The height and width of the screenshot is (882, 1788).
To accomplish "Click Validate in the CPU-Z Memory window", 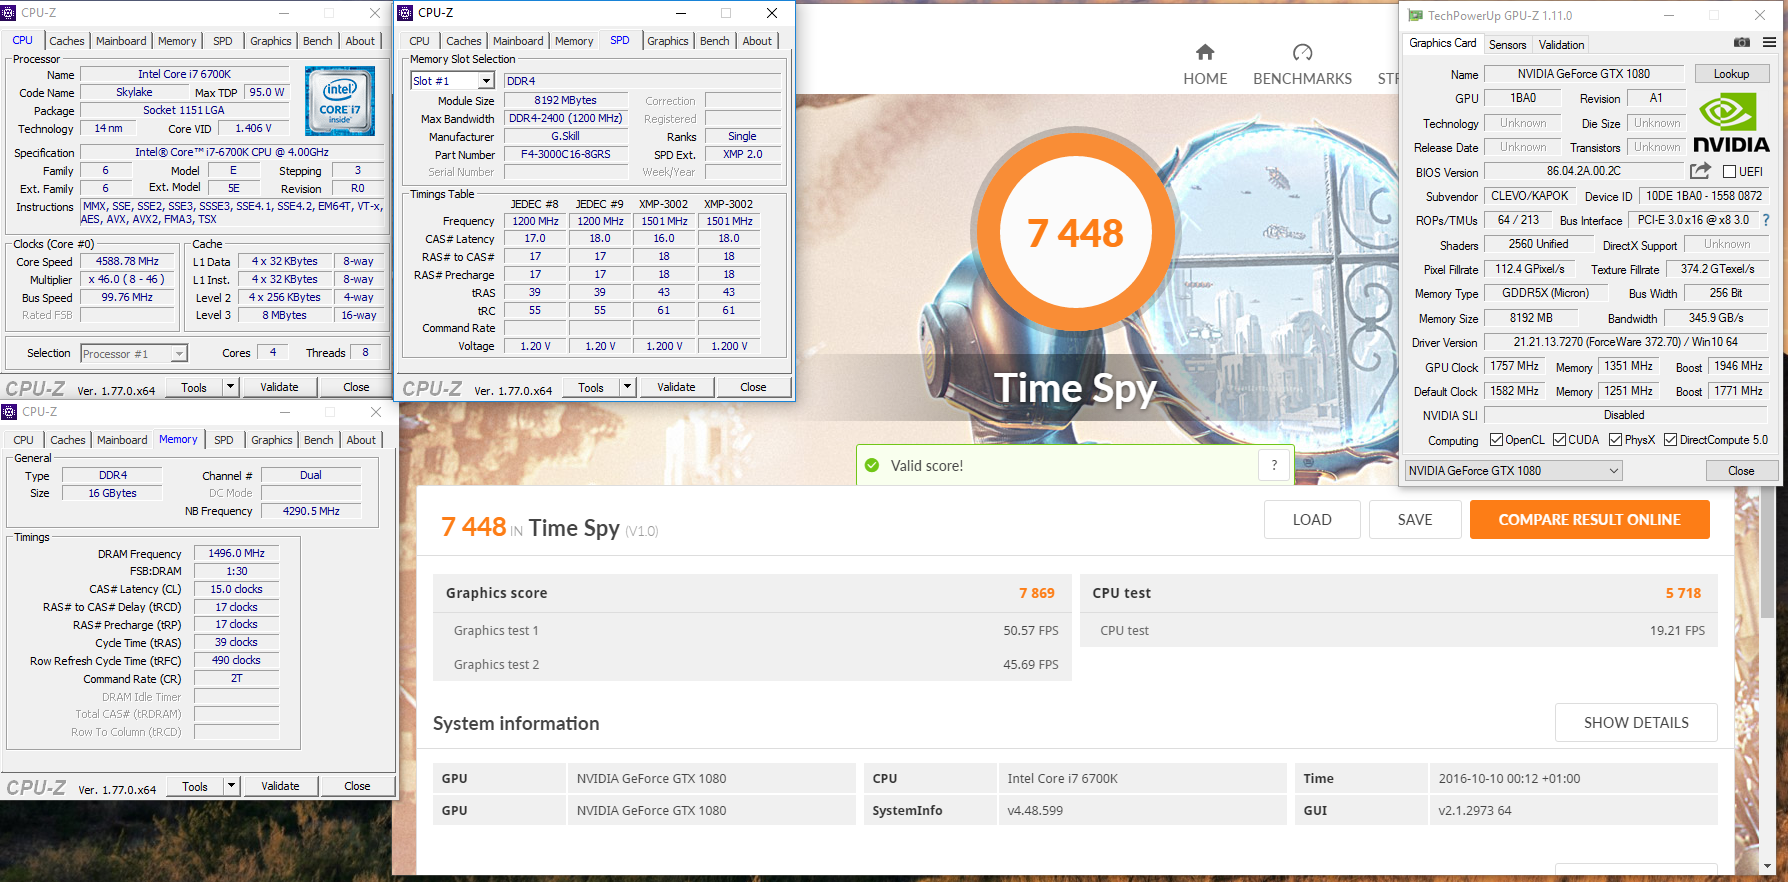I will pos(280,786).
